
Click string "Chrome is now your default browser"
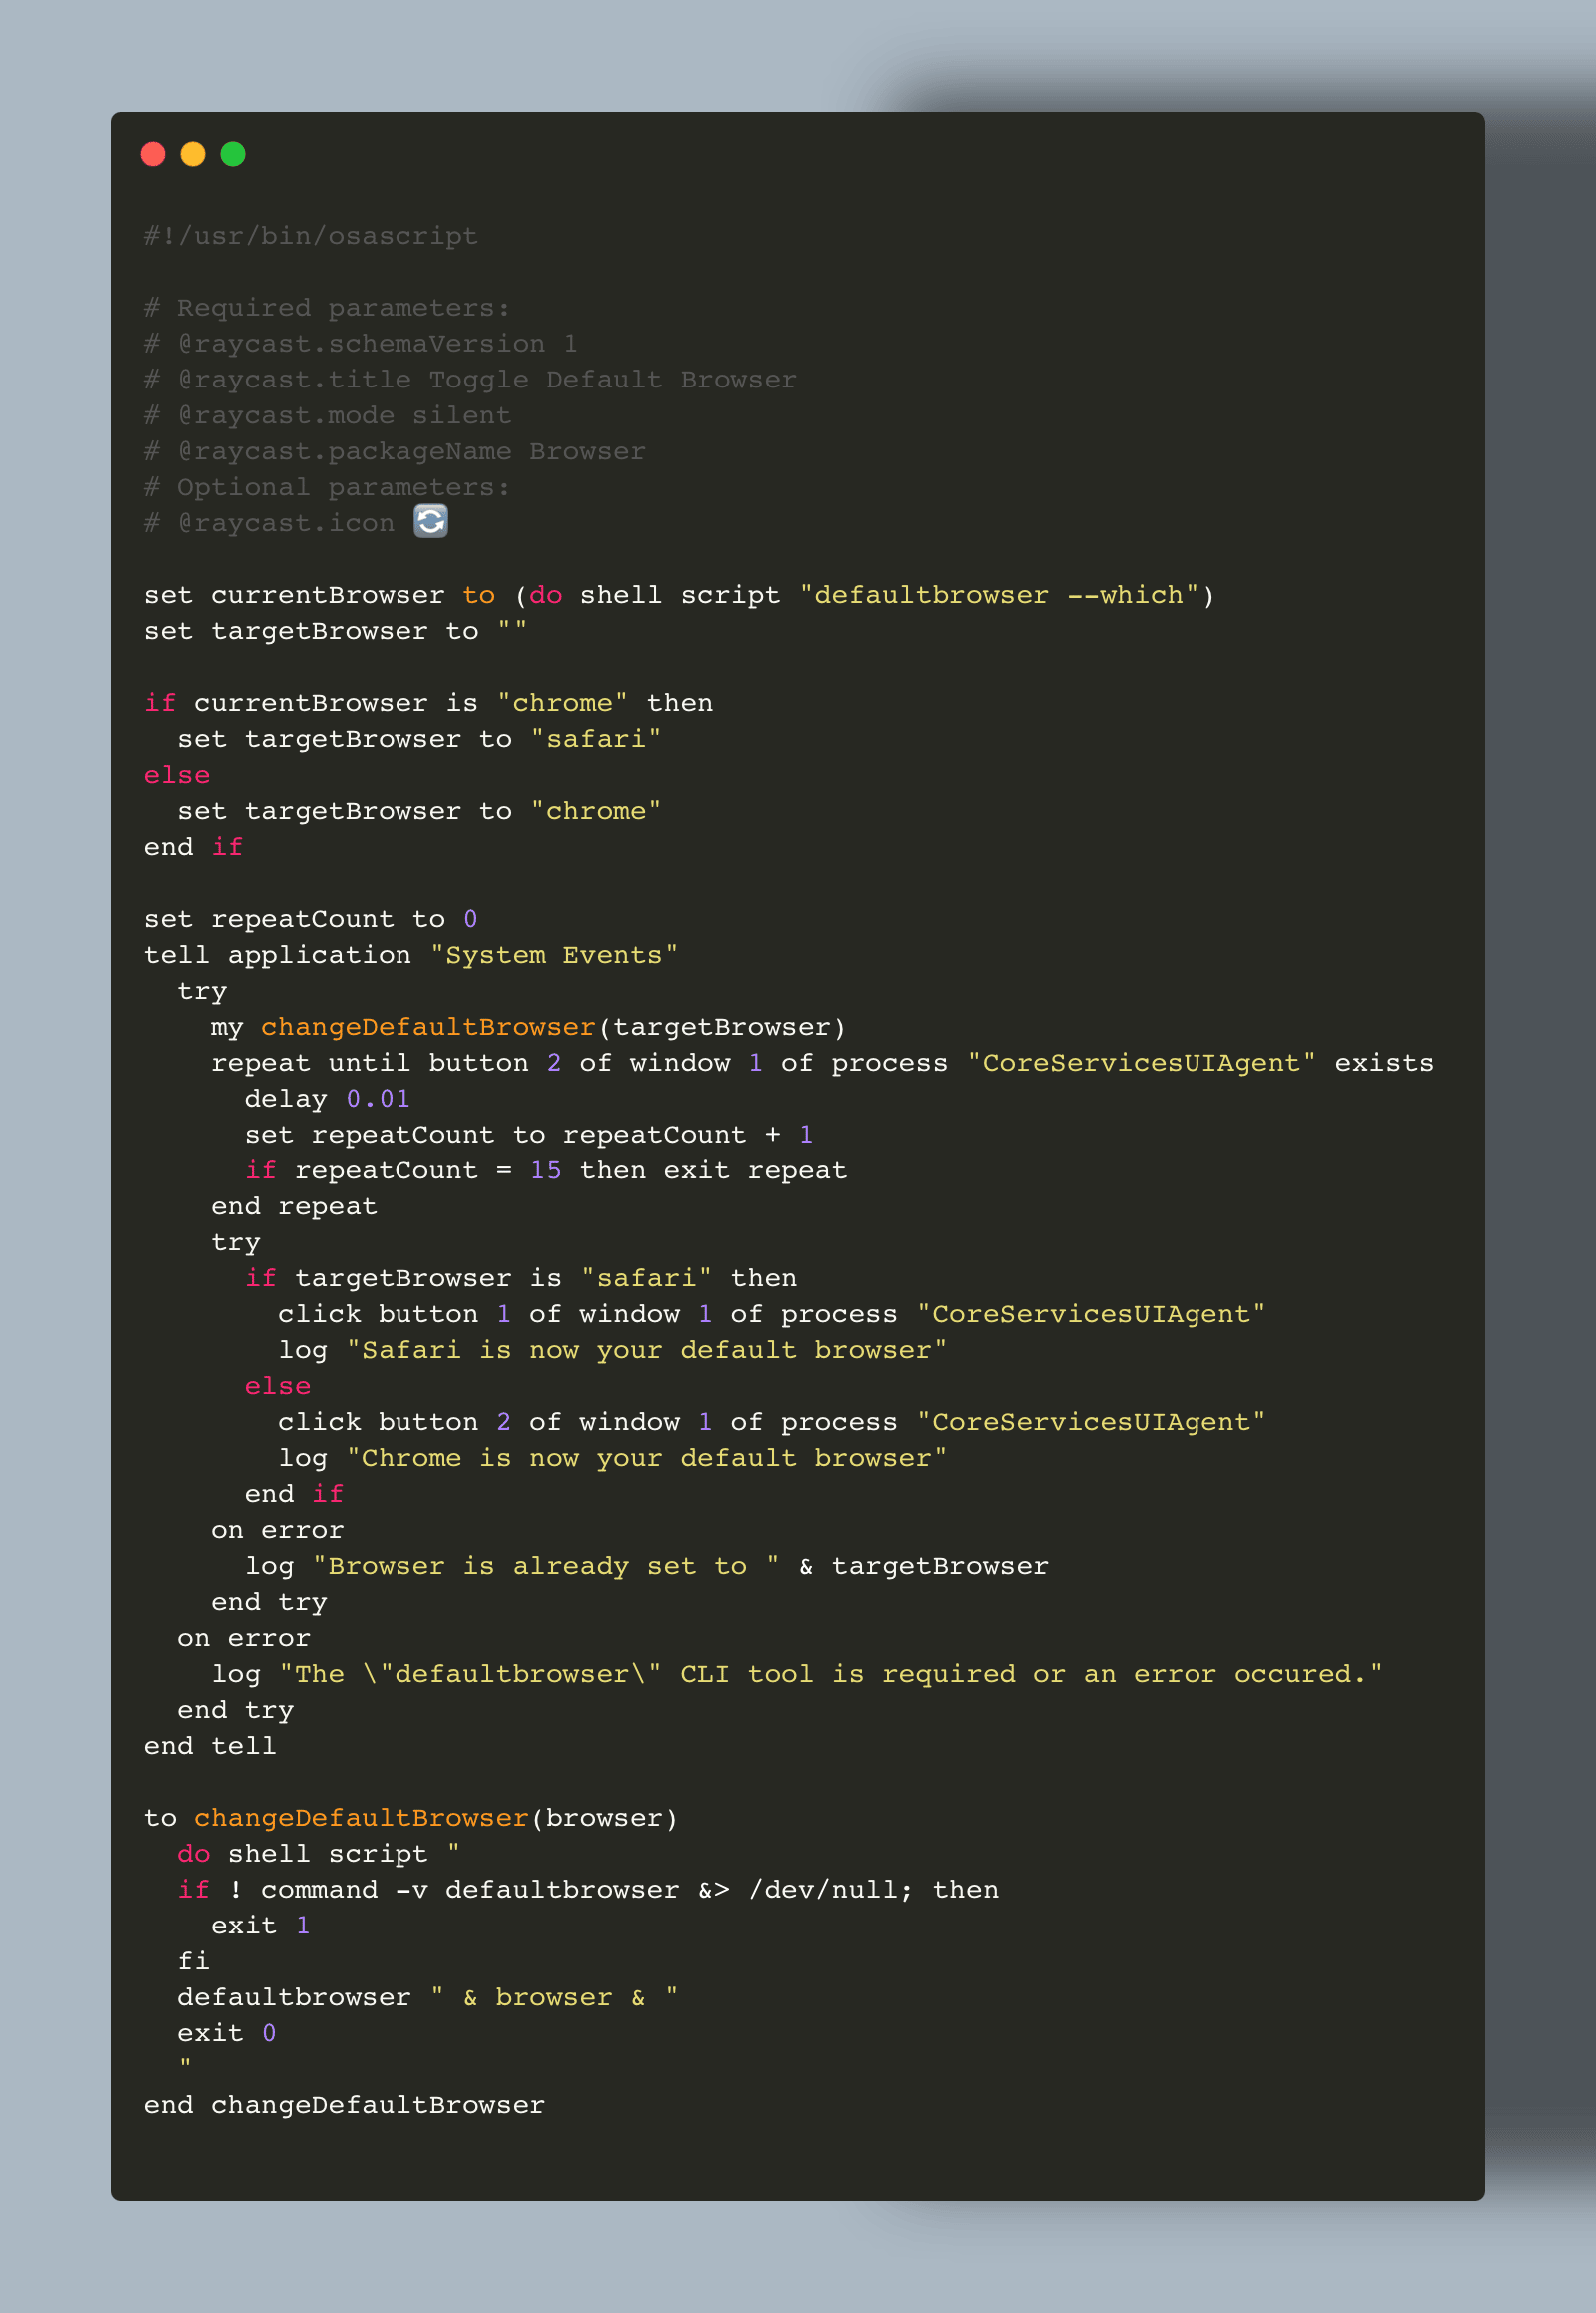(x=646, y=1460)
